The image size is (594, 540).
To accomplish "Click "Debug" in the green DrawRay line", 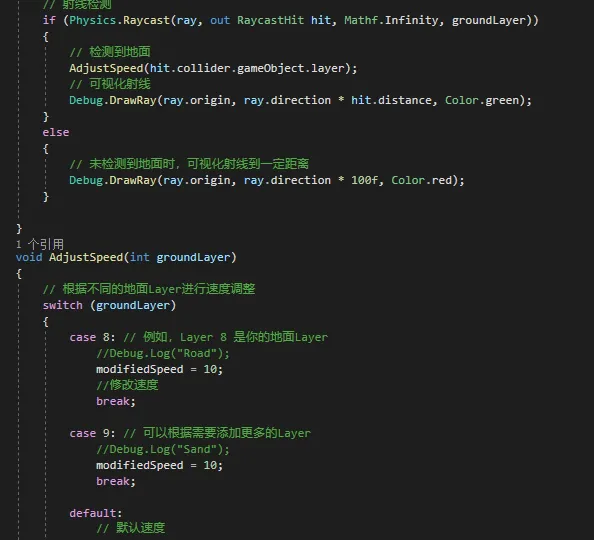I will click(86, 100).
